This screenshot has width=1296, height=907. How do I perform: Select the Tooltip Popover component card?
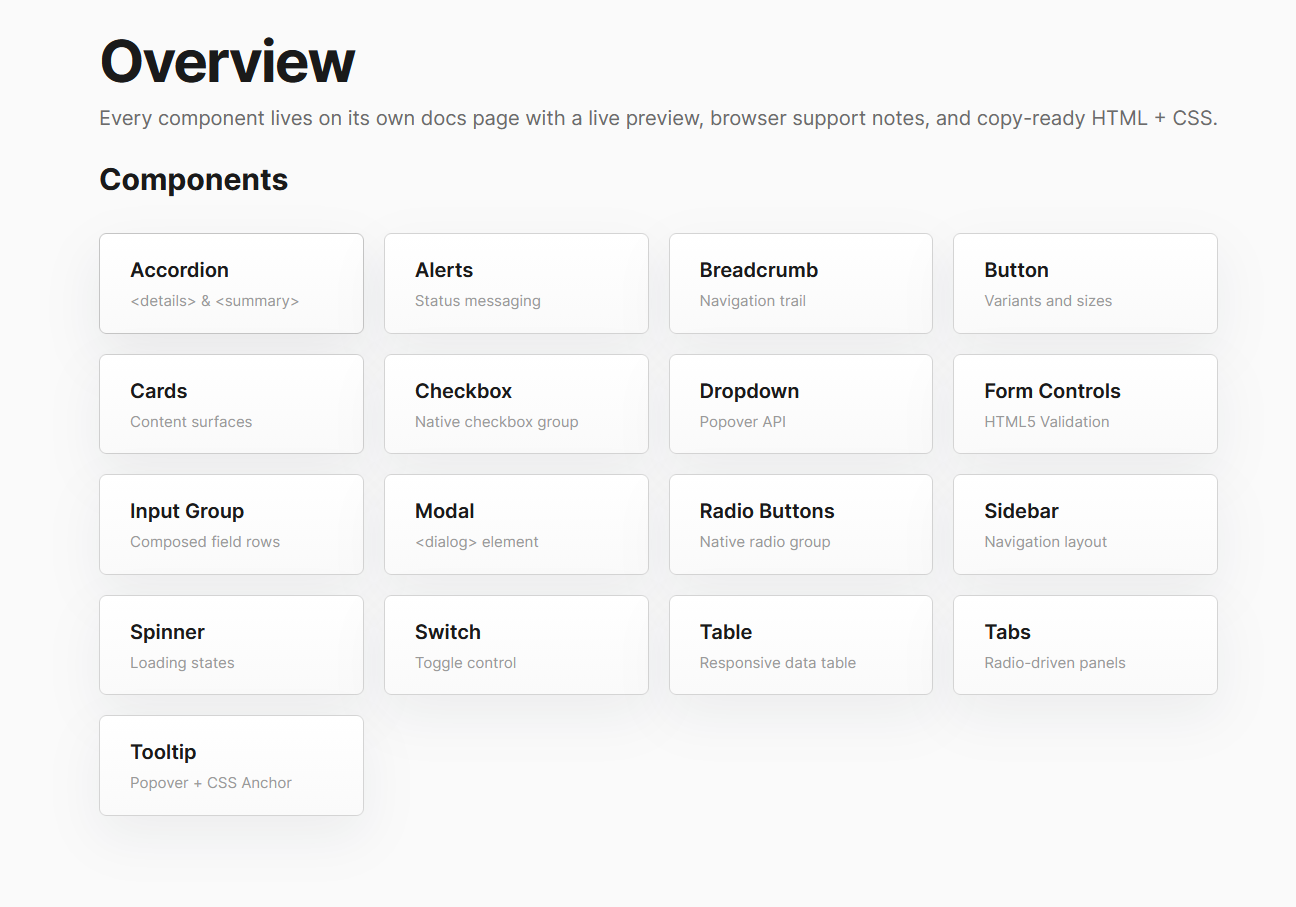(231, 765)
